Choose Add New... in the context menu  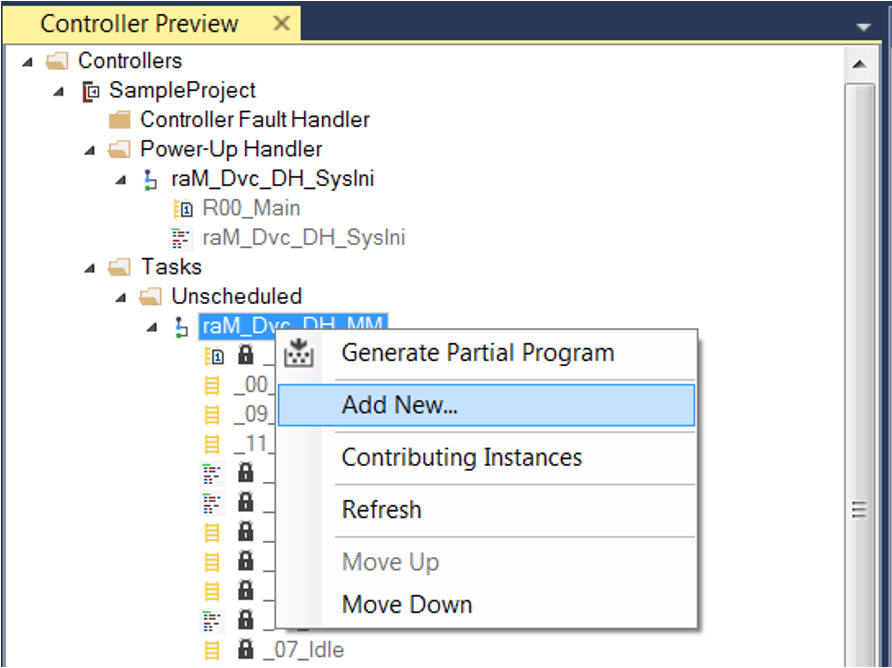[x=486, y=405]
